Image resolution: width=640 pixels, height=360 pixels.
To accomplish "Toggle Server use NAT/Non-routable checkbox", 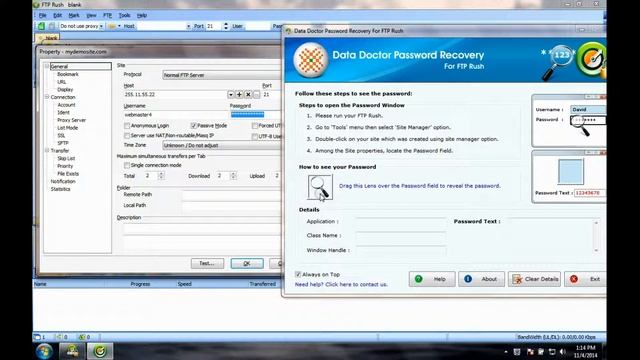I will (127, 136).
